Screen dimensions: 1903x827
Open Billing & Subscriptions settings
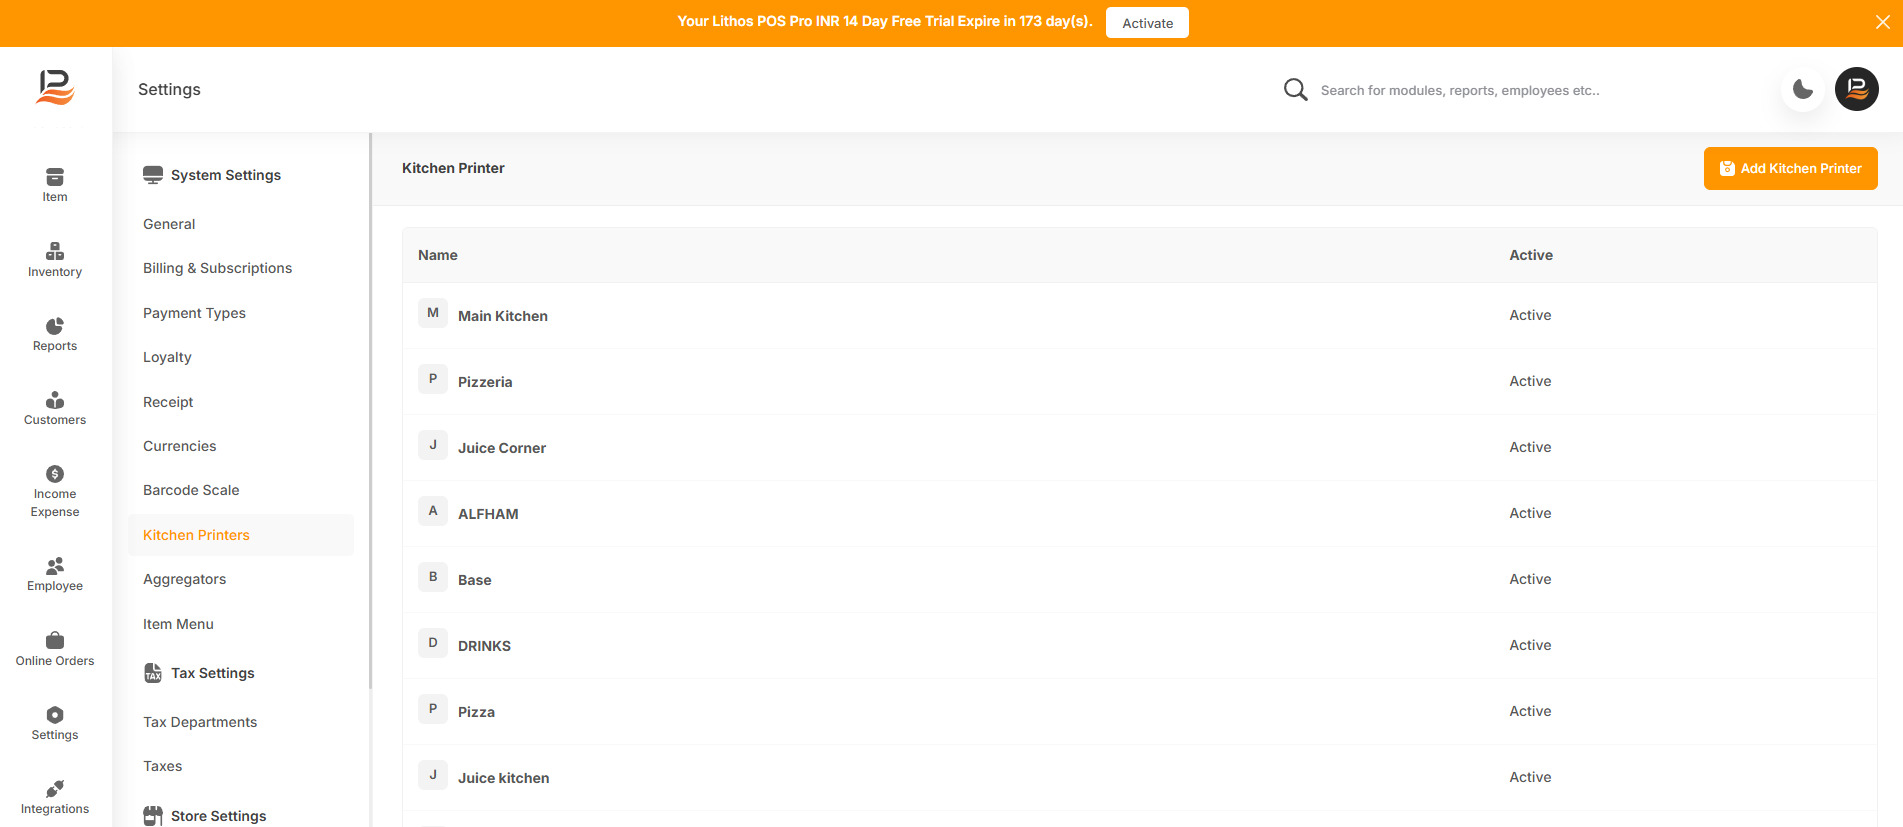click(218, 268)
